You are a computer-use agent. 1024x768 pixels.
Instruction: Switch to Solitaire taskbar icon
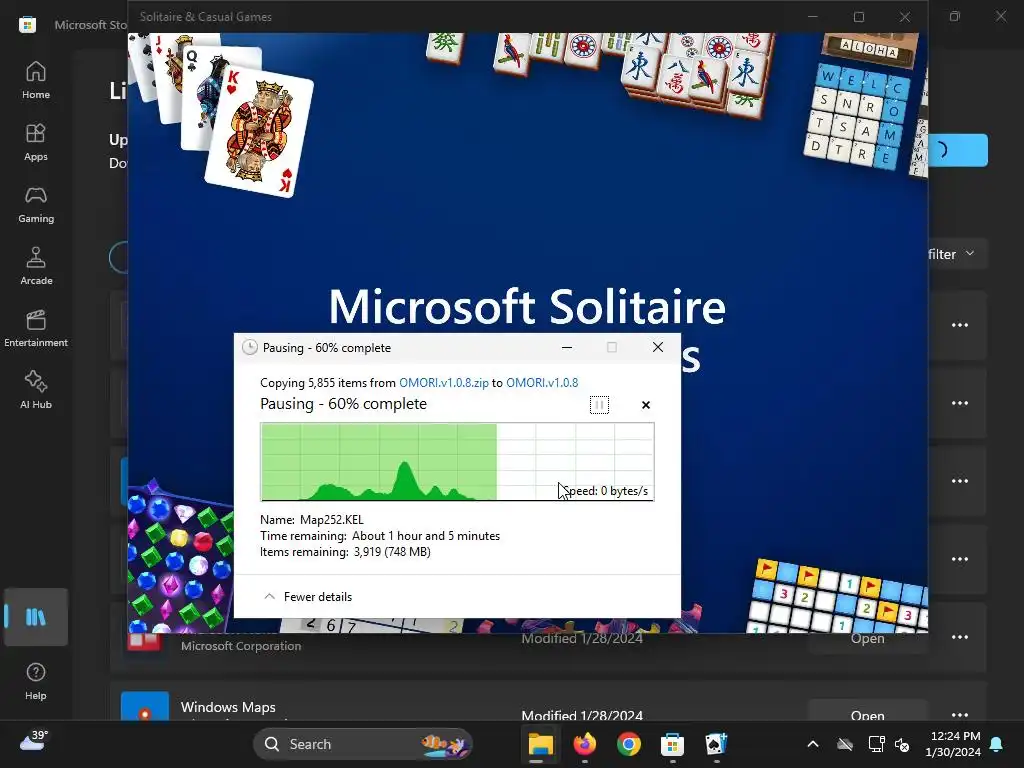716,744
